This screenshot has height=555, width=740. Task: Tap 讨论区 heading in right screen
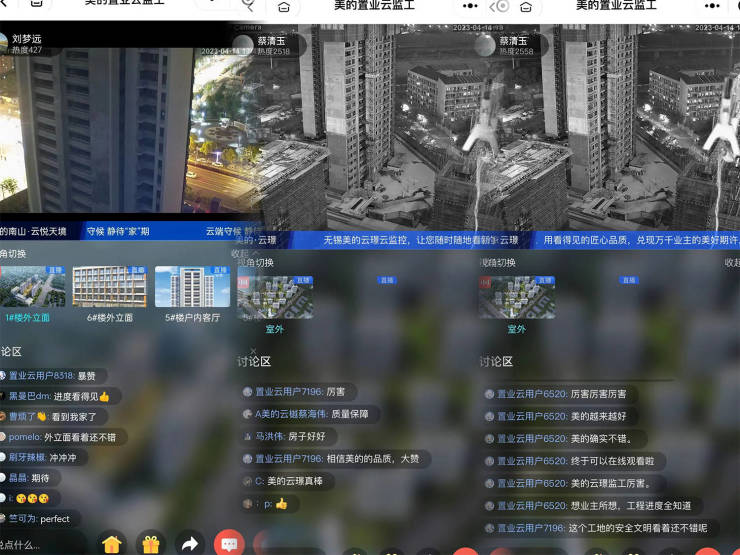point(496,362)
